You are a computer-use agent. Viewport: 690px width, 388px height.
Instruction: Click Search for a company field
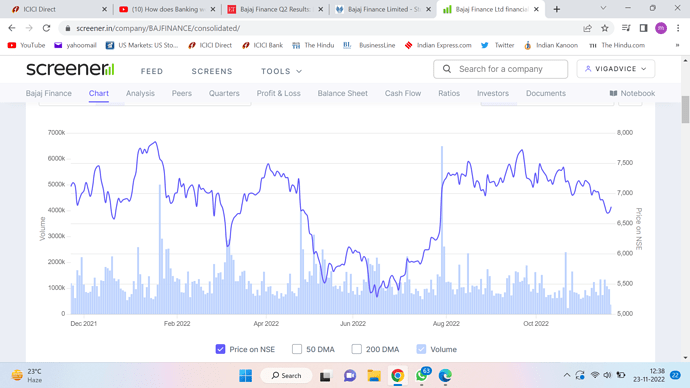(x=500, y=69)
